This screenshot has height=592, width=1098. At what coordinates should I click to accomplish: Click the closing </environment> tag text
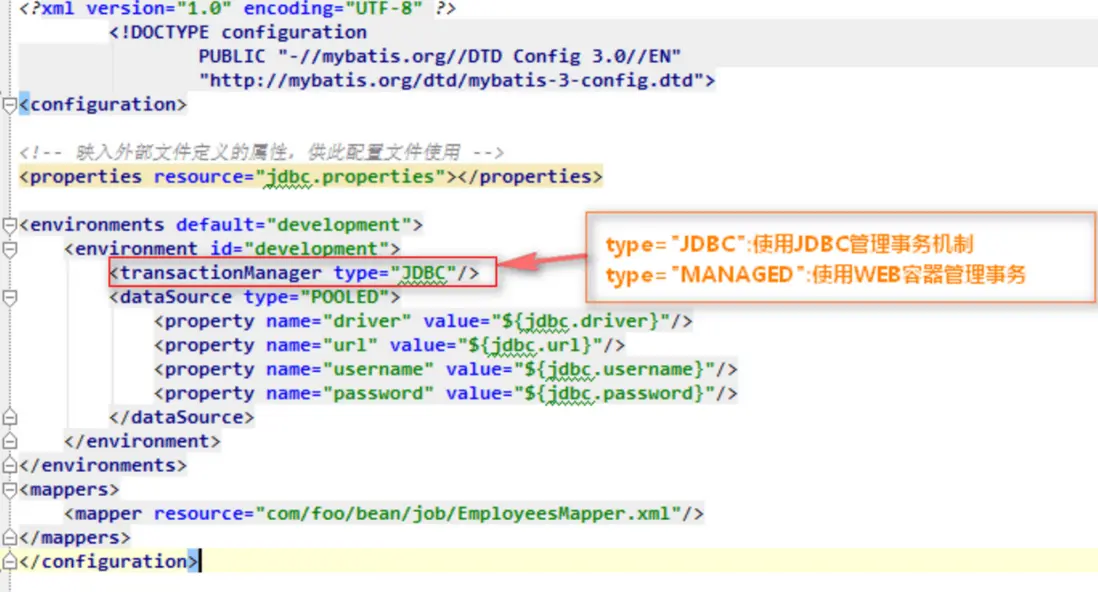(142, 441)
